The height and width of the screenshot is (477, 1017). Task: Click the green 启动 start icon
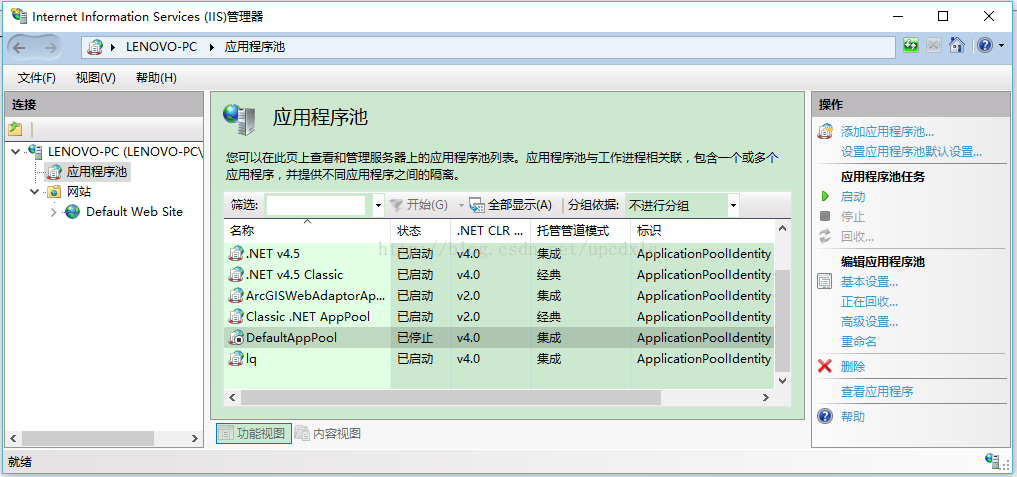pos(825,197)
